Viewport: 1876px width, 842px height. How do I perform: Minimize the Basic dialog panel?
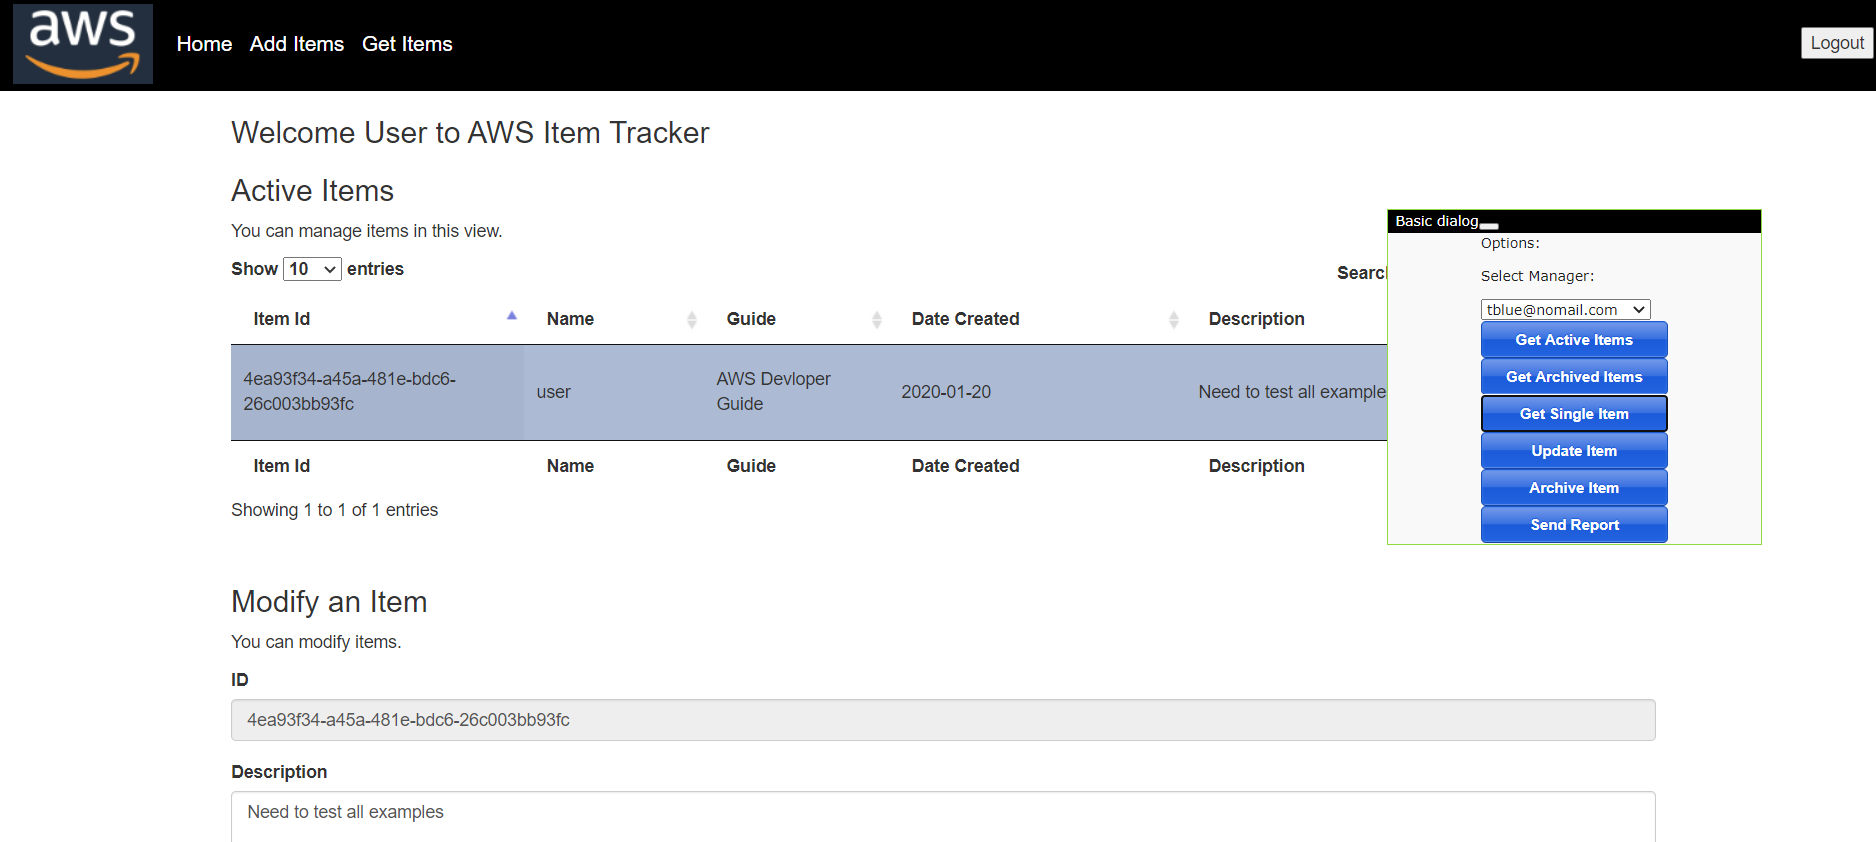[1489, 226]
